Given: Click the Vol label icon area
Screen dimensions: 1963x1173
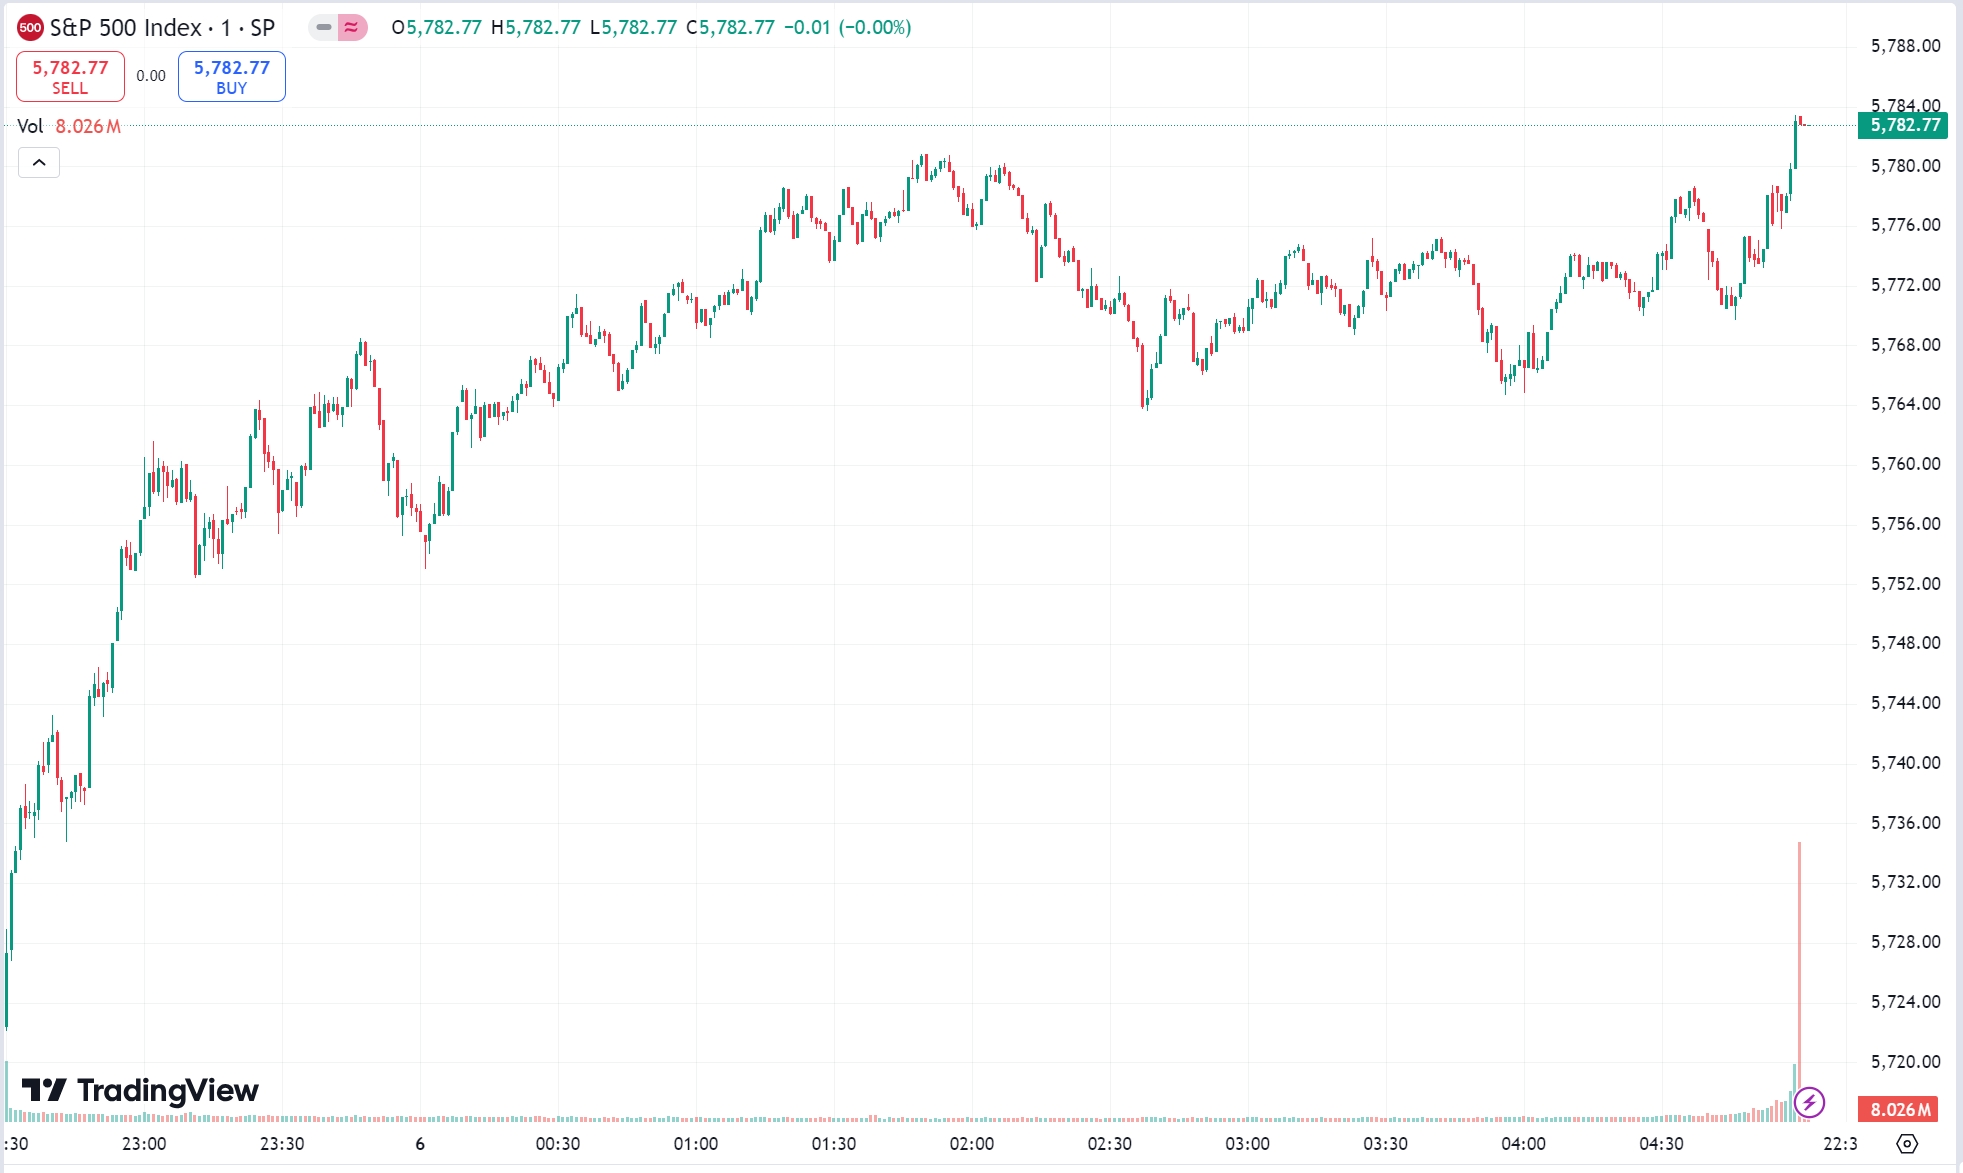Looking at the screenshot, I should point(30,126).
